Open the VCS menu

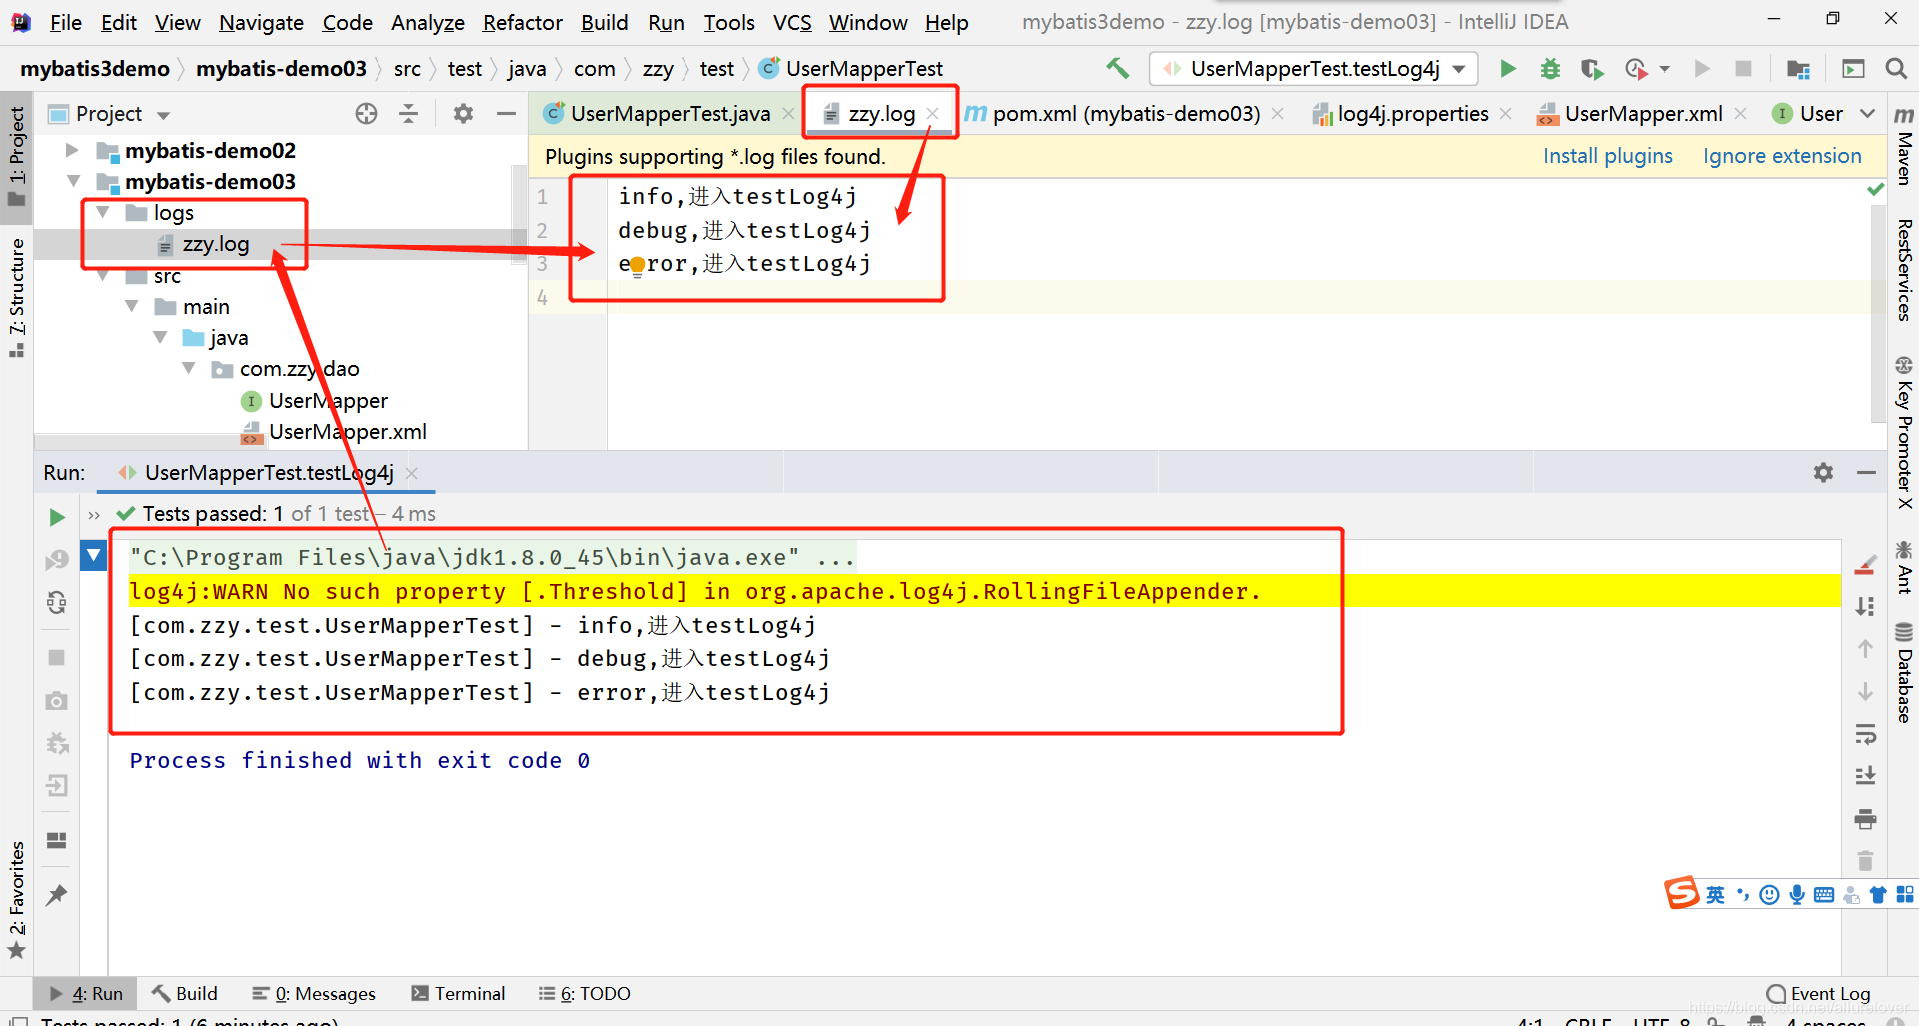[792, 22]
